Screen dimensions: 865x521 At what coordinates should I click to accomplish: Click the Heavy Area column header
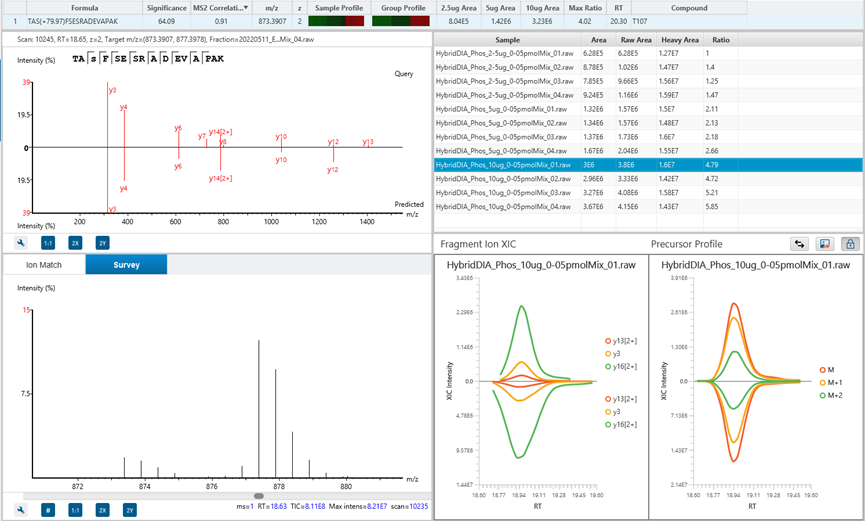[x=680, y=40]
